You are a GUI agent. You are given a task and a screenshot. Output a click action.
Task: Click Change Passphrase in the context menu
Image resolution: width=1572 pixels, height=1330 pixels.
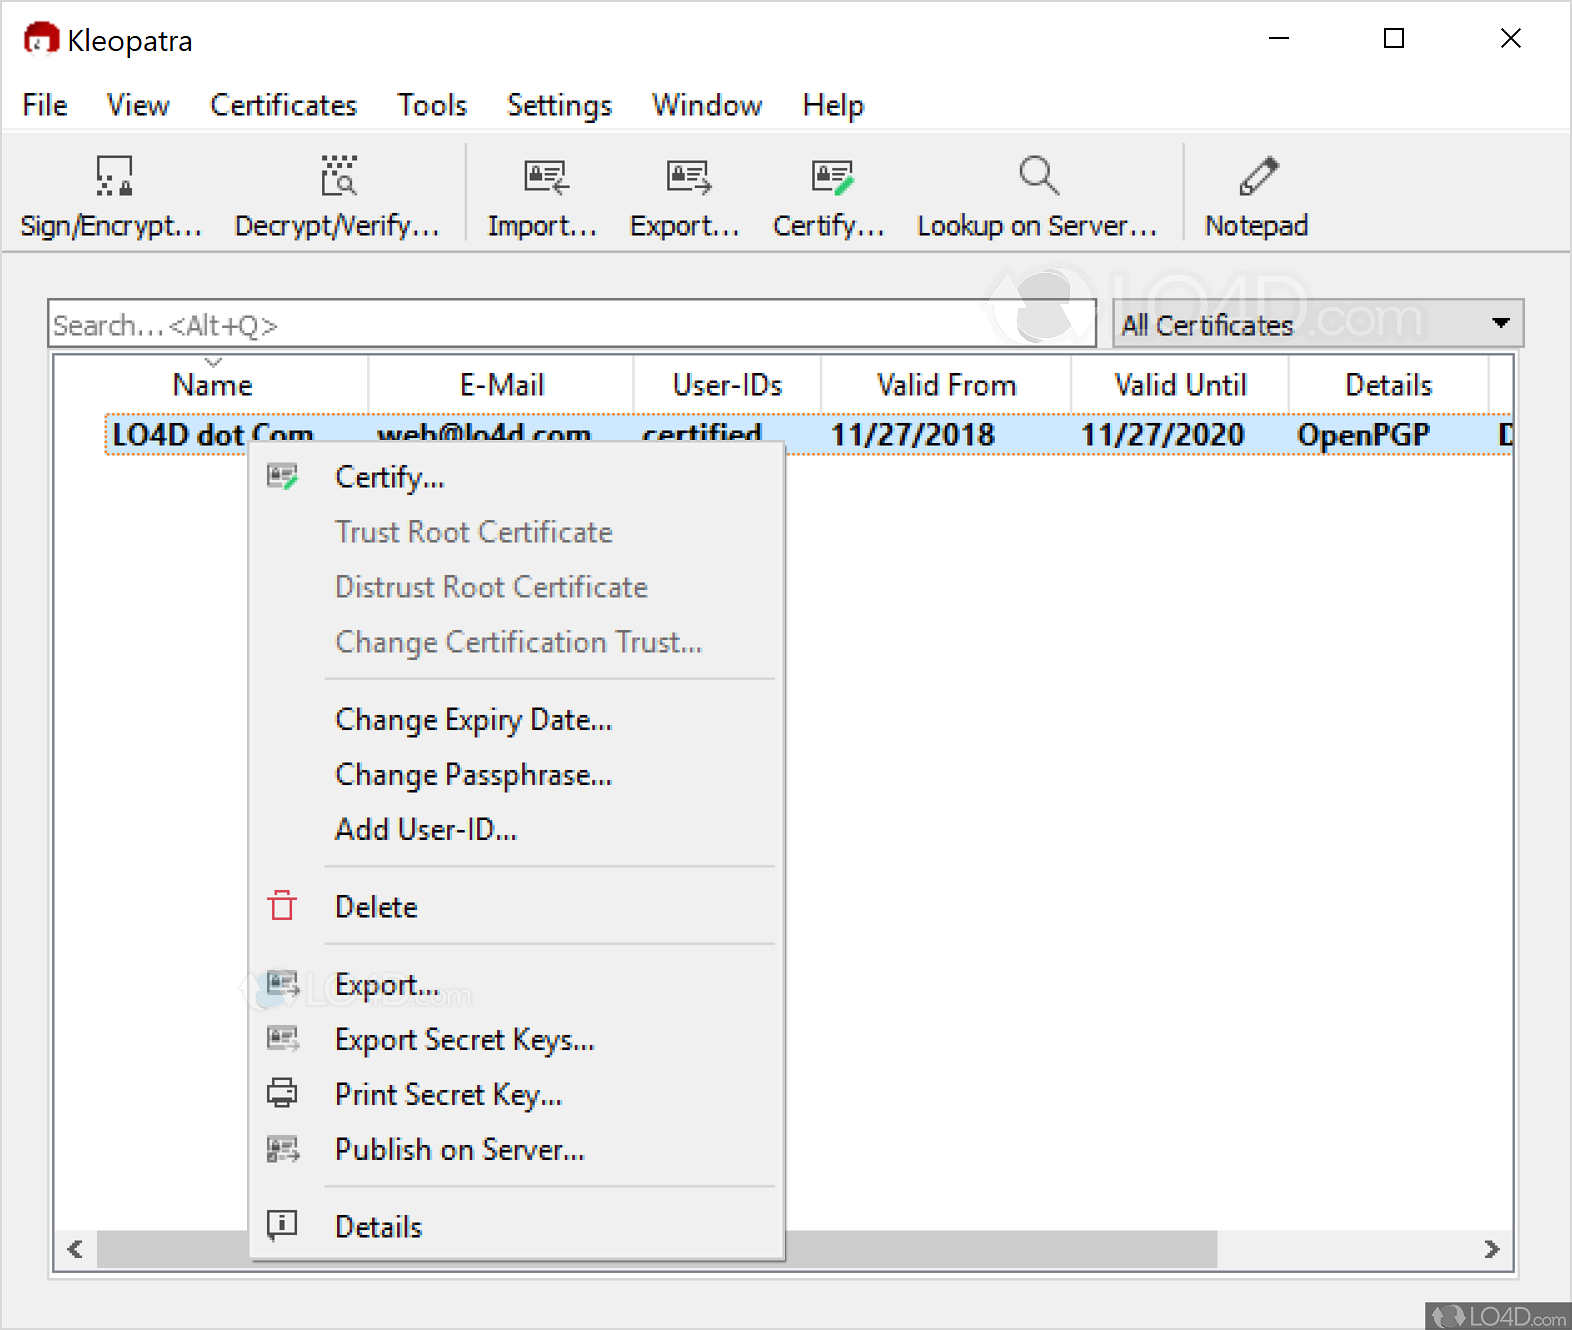(x=473, y=775)
